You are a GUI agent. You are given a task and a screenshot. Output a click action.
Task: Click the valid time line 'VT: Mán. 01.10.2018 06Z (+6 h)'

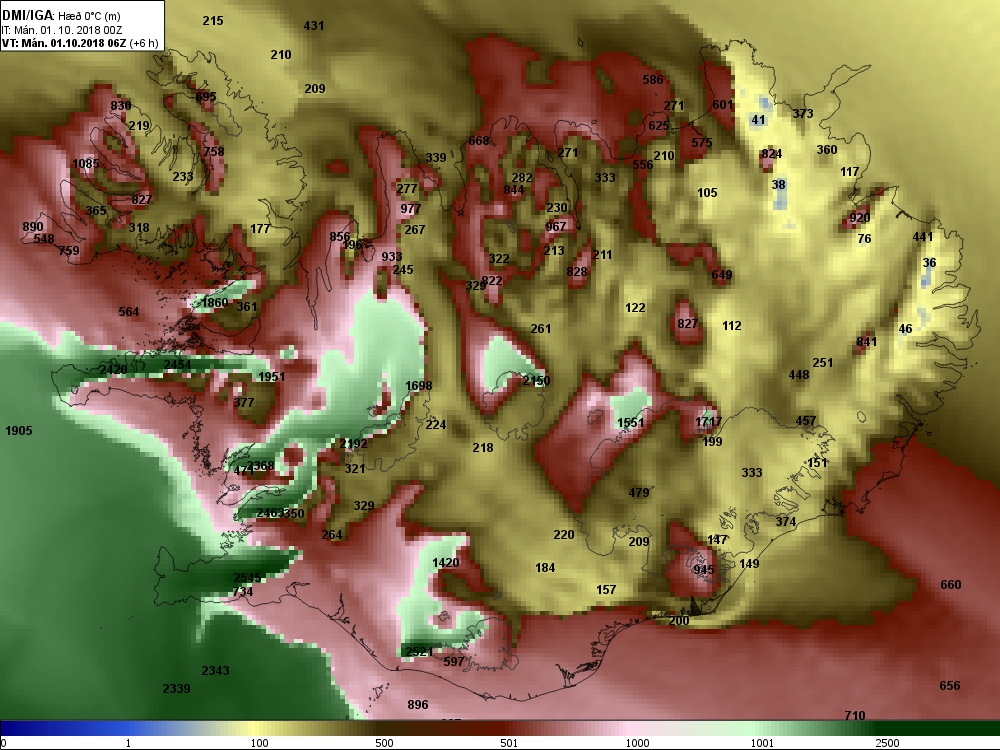point(80,43)
